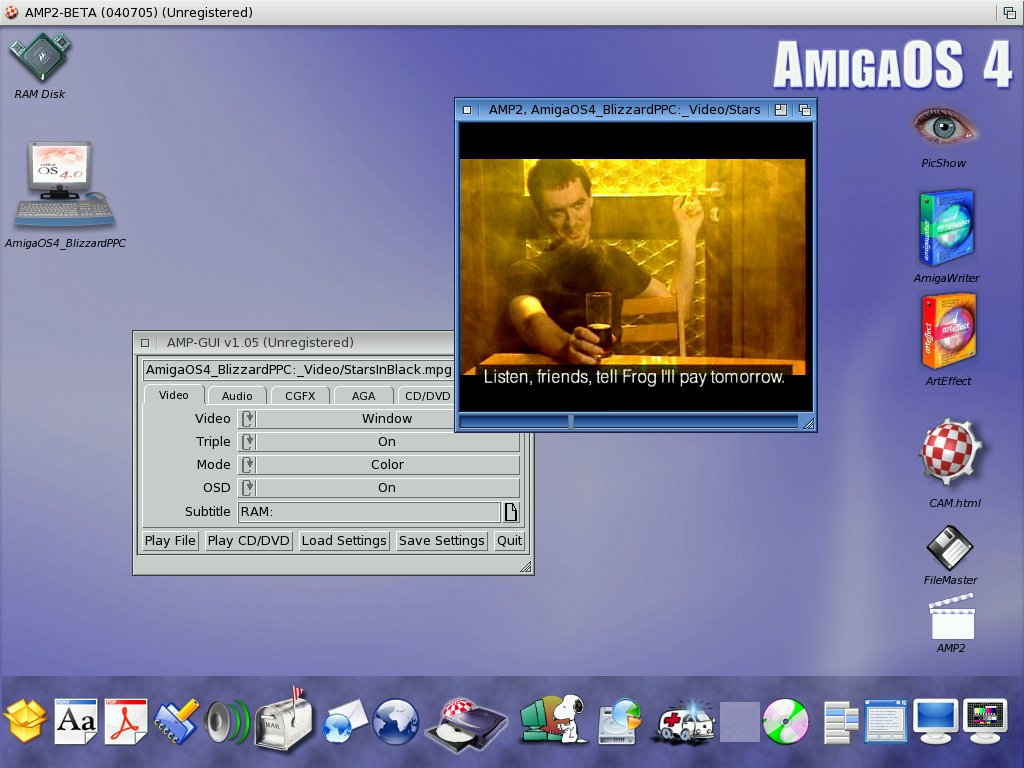Click the StarsInBlack.mpg file path field

(298, 370)
